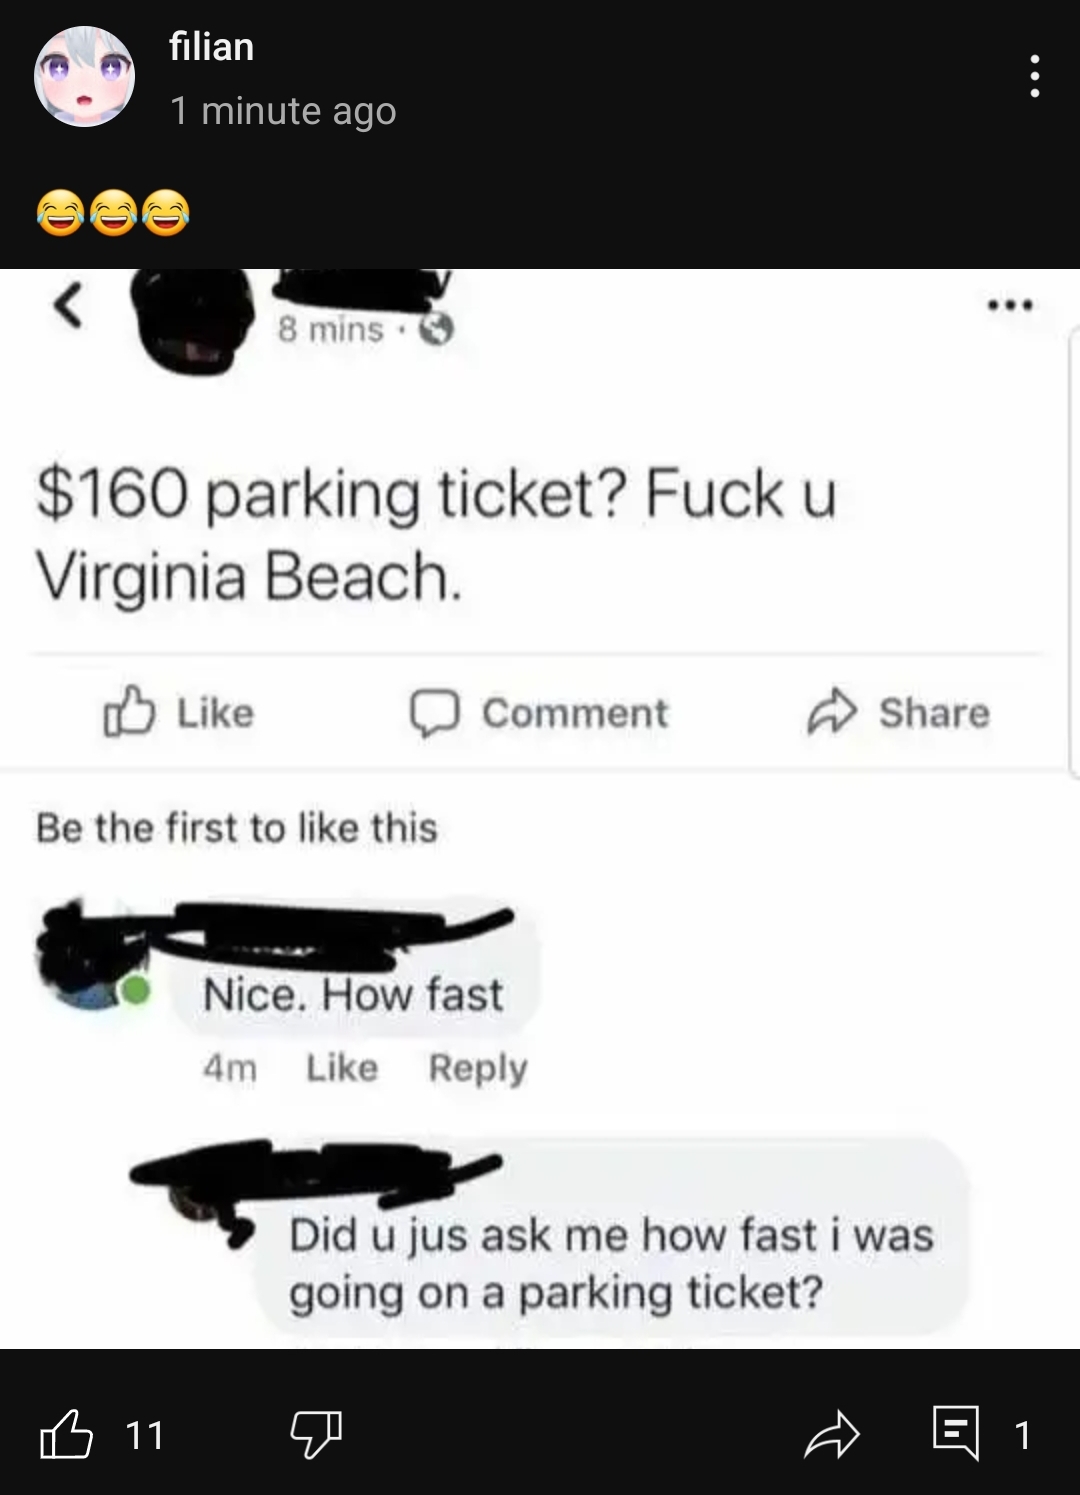Click the '$160 parking ticket' post text
The height and width of the screenshot is (1495, 1080).
(x=436, y=535)
